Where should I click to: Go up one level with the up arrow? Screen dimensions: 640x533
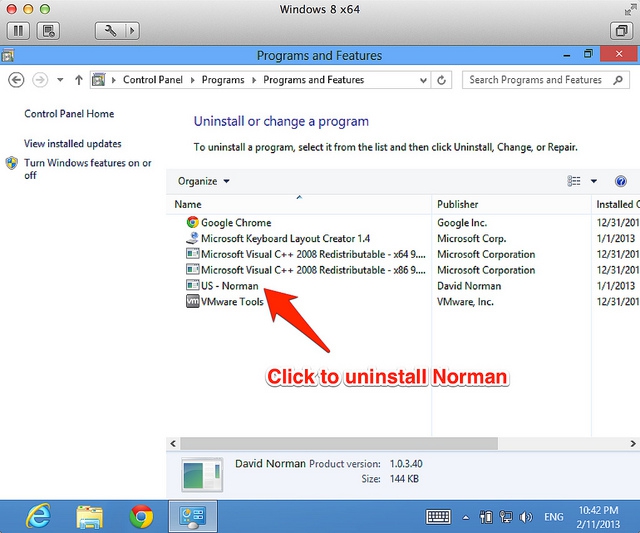[79, 80]
